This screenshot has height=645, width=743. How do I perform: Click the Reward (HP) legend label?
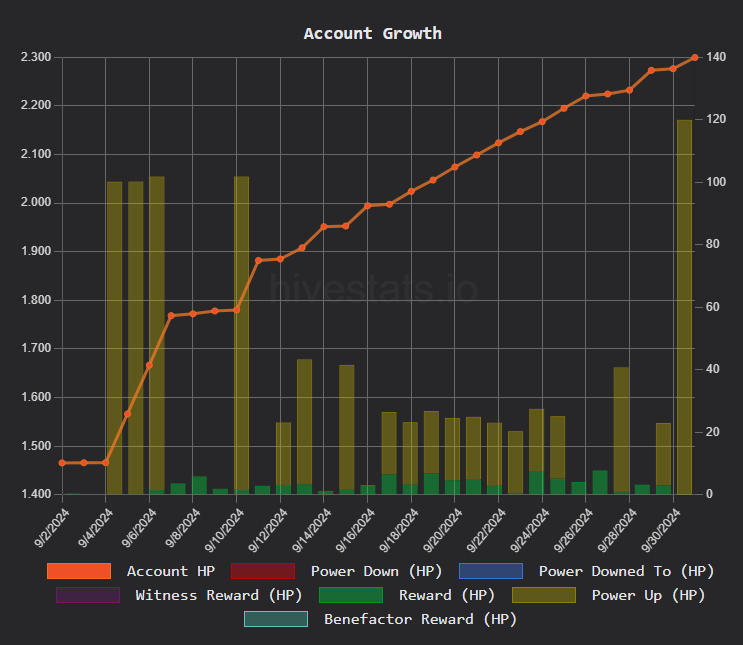click(x=447, y=595)
